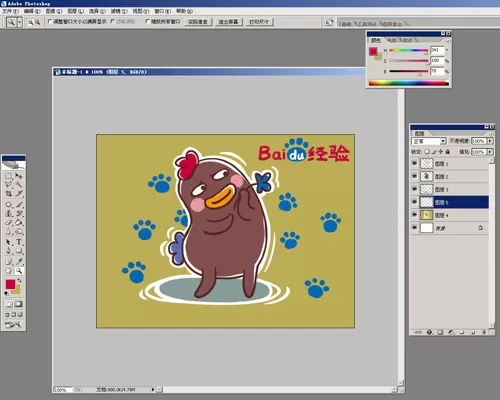This screenshot has width=500, height=400.
Task: Create new layer icon in Layers panel
Action: (x=473, y=332)
